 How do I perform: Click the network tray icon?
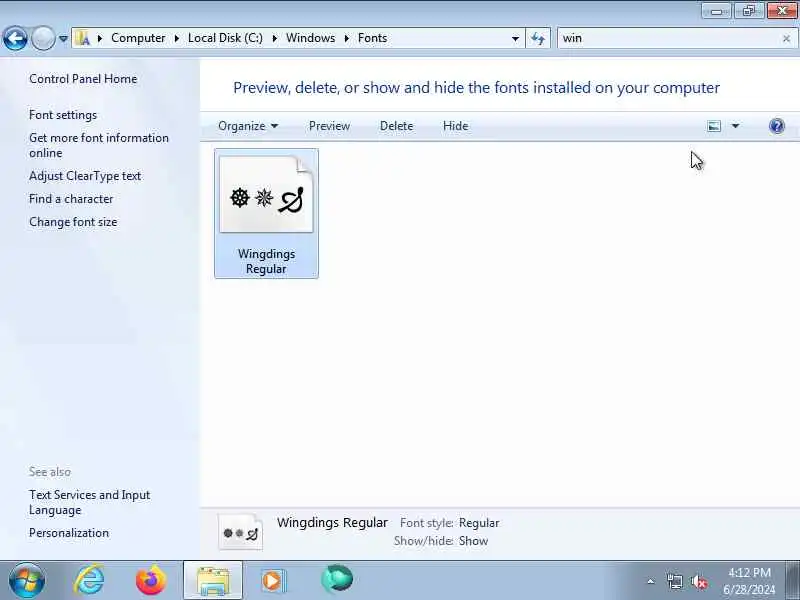[674, 581]
